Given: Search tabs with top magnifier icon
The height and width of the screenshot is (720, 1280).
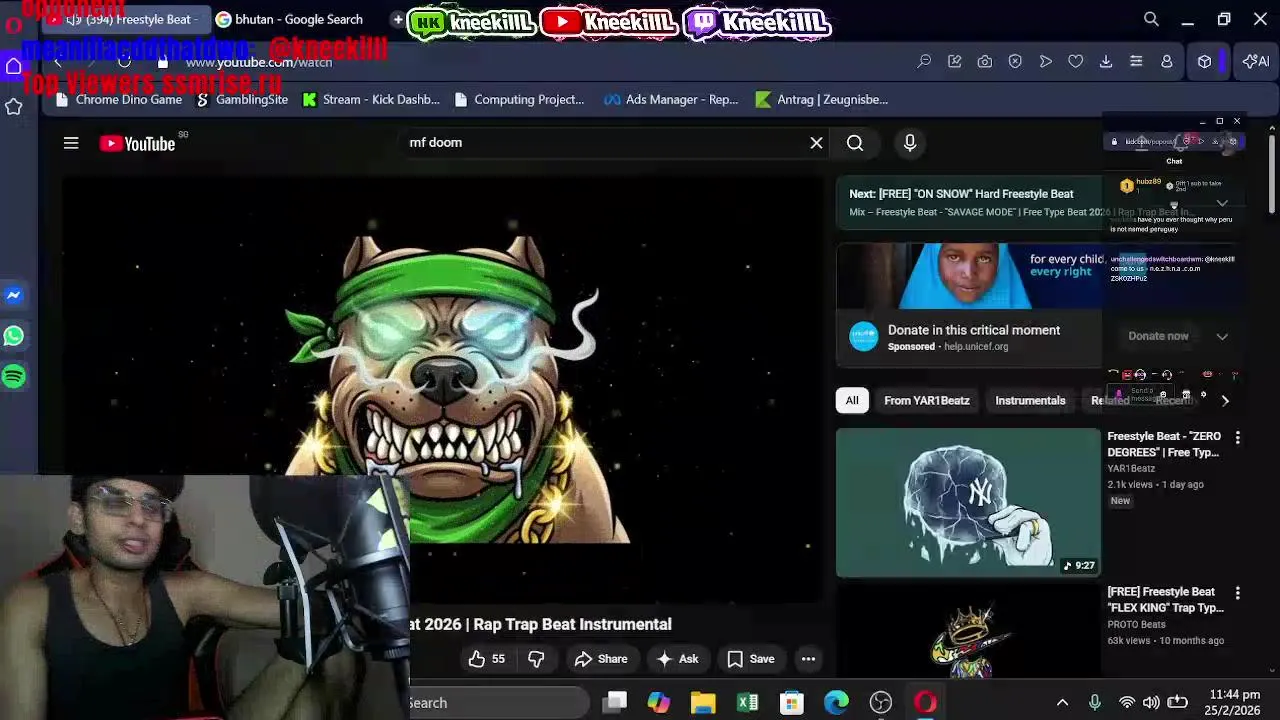Looking at the screenshot, I should [x=1151, y=19].
